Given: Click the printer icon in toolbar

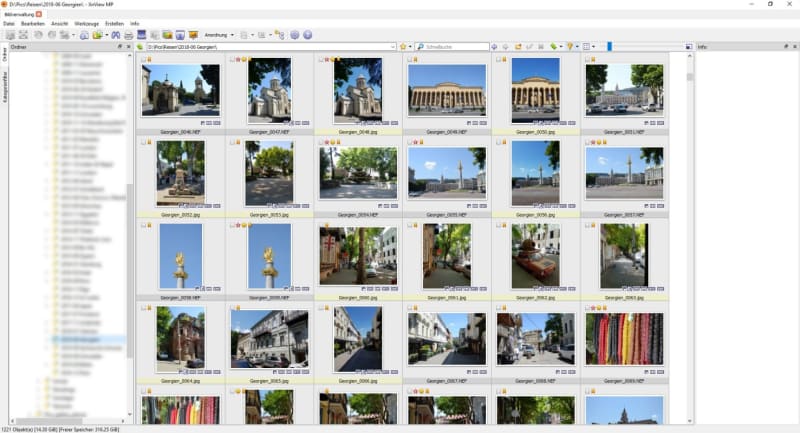Looking at the screenshot, I should point(129,35).
